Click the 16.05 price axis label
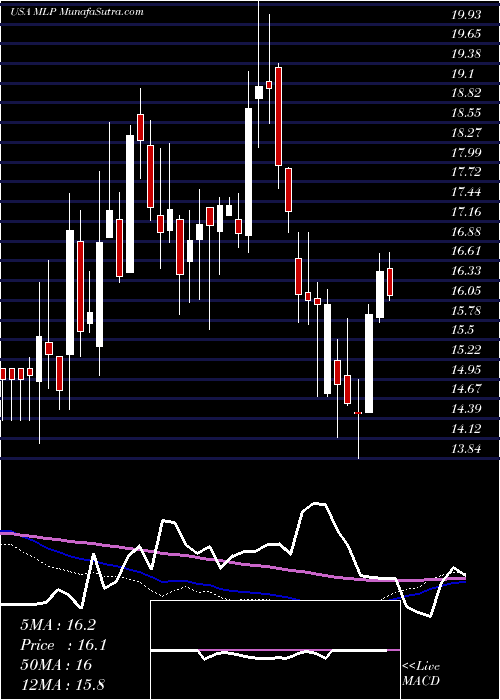The width and height of the screenshot is (500, 700). [x=466, y=291]
